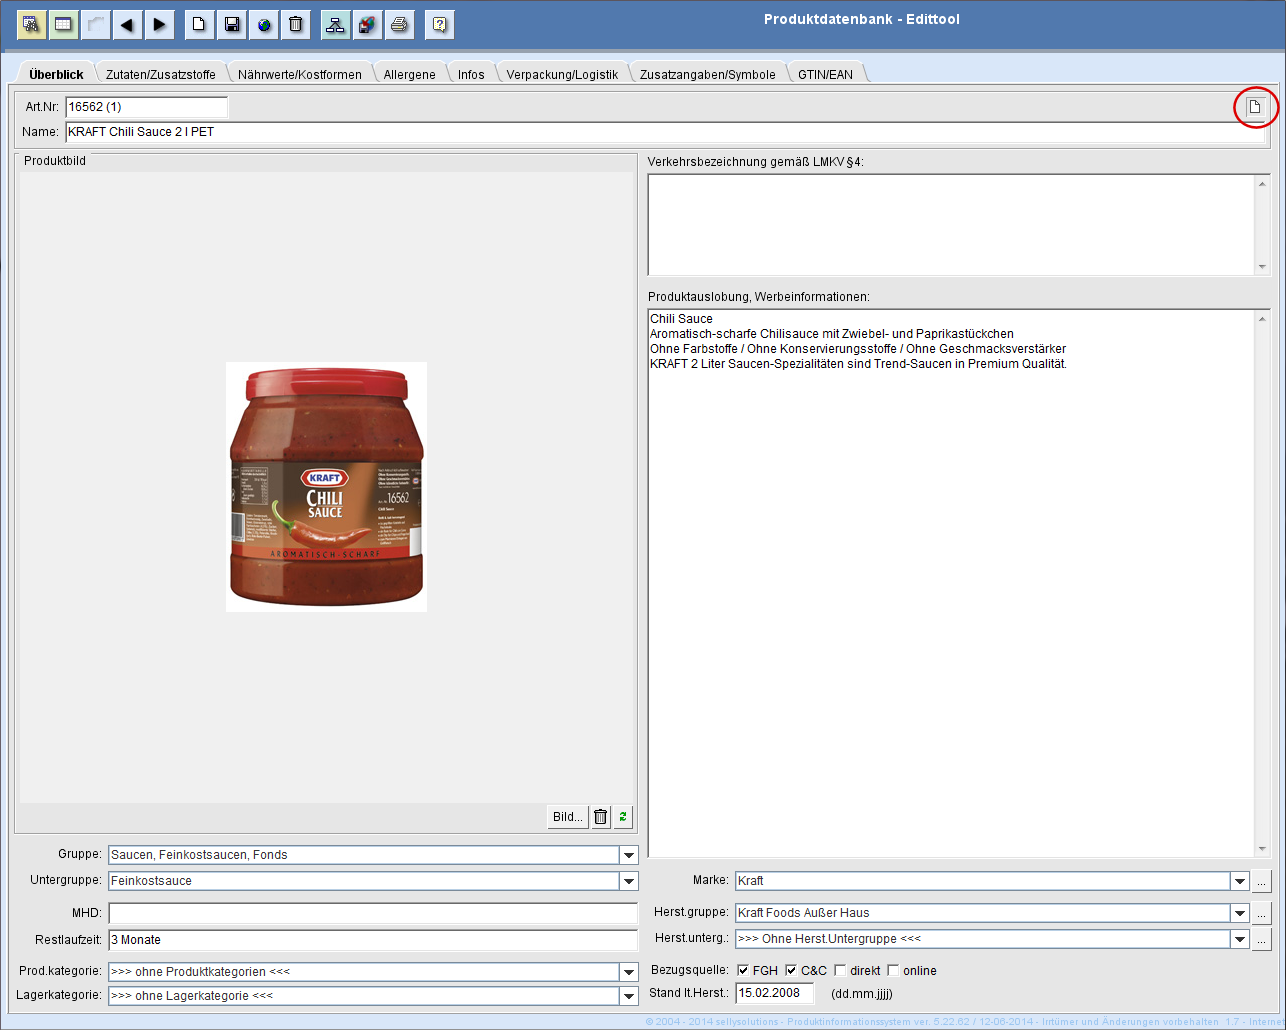The height and width of the screenshot is (1030, 1286).
Task: Click the Stand lt.Herst. date field
Action: point(775,994)
